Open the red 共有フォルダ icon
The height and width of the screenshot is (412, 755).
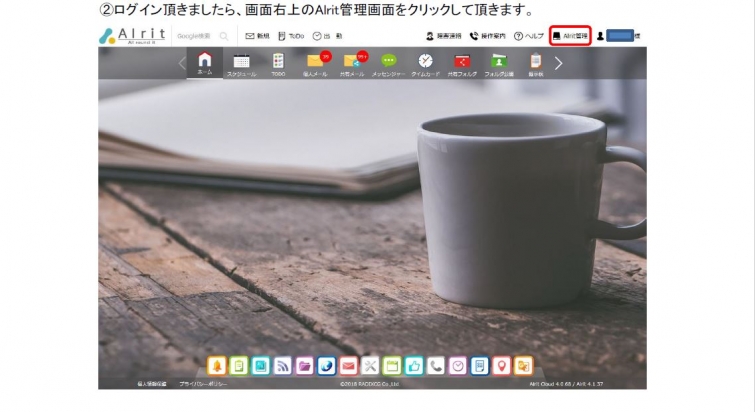[x=462, y=62]
